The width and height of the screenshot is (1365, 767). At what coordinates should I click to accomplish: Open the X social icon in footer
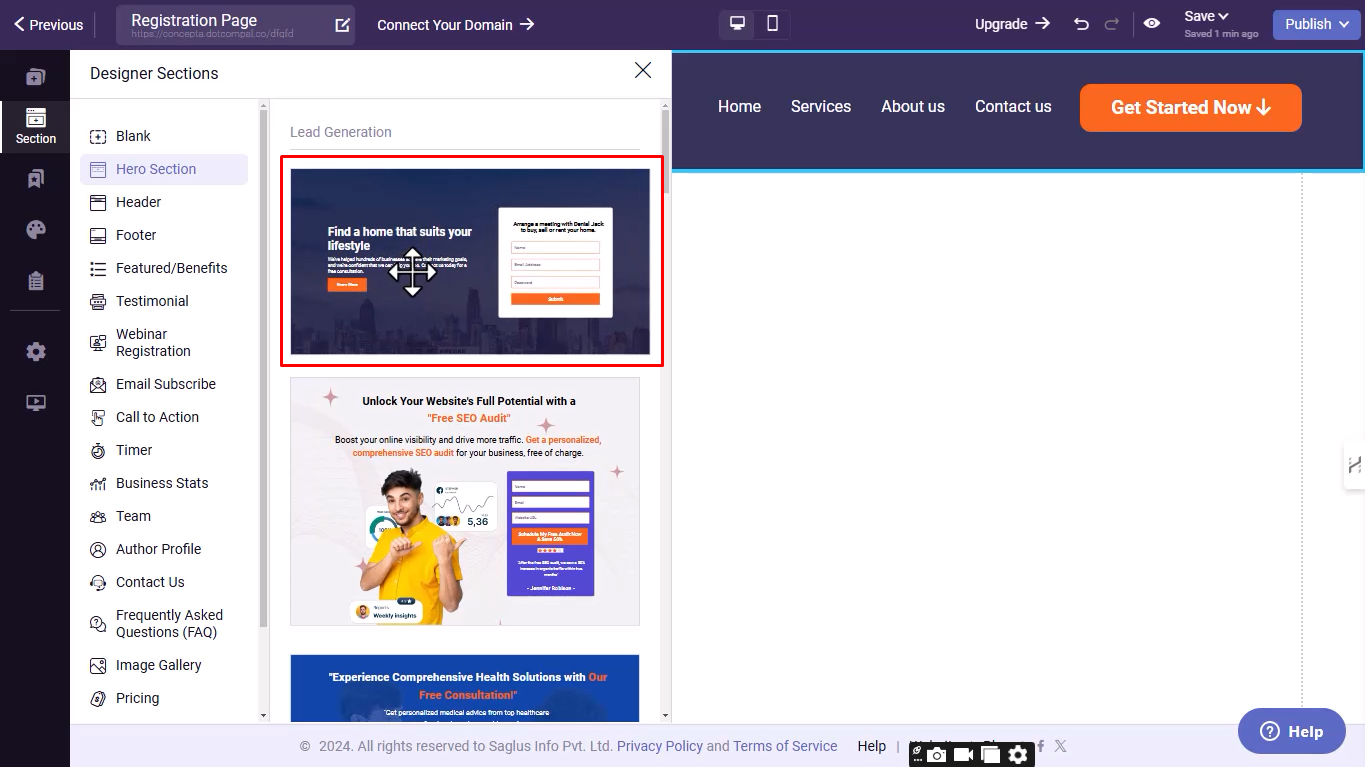(1060, 746)
